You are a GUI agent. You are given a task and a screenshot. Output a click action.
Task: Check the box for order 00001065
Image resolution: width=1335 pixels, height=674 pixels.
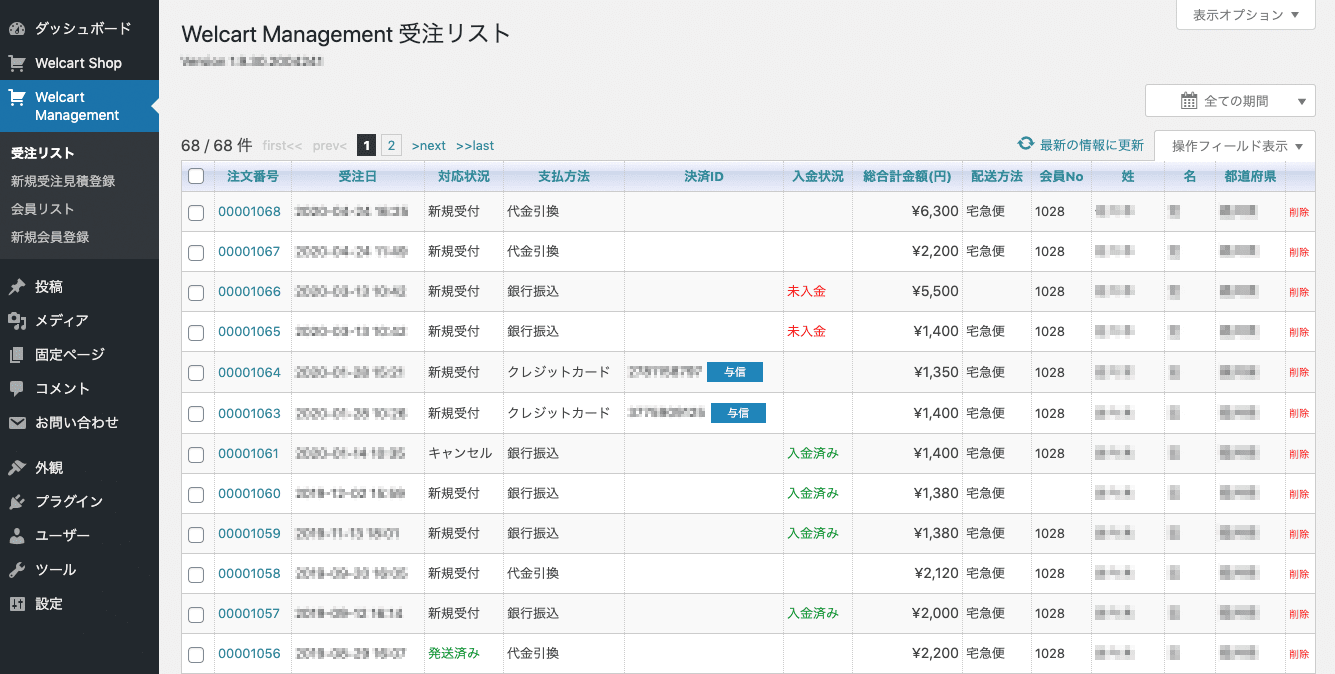196,332
